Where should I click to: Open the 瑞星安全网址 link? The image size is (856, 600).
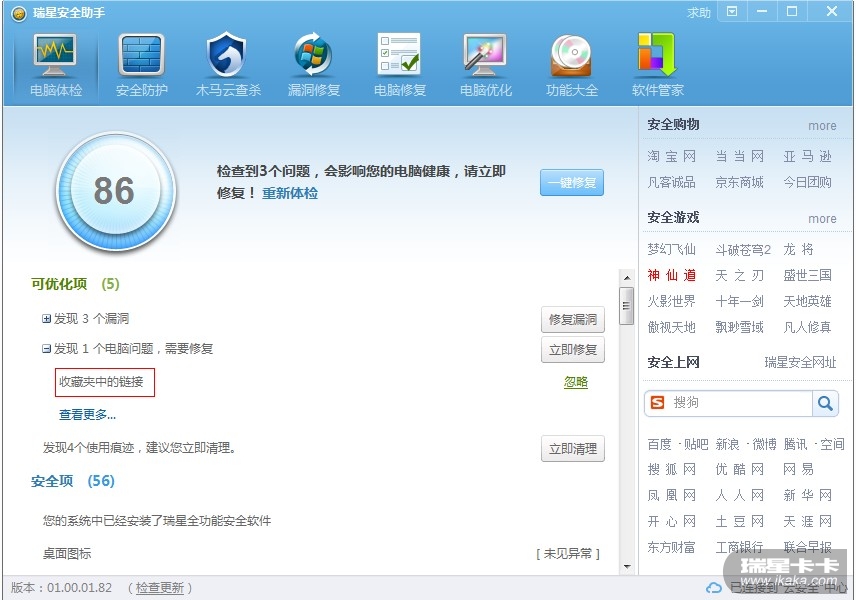click(800, 362)
